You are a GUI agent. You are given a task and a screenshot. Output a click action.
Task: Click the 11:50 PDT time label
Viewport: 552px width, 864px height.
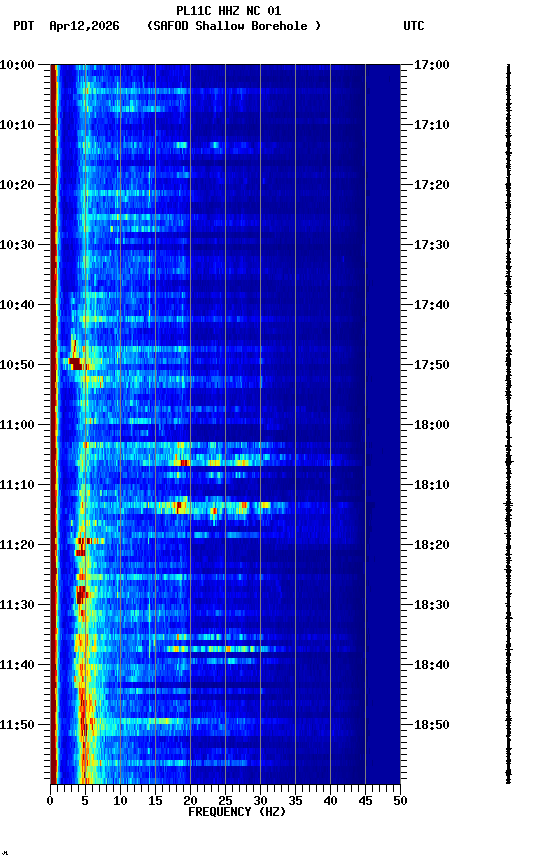pyautogui.click(x=17, y=726)
